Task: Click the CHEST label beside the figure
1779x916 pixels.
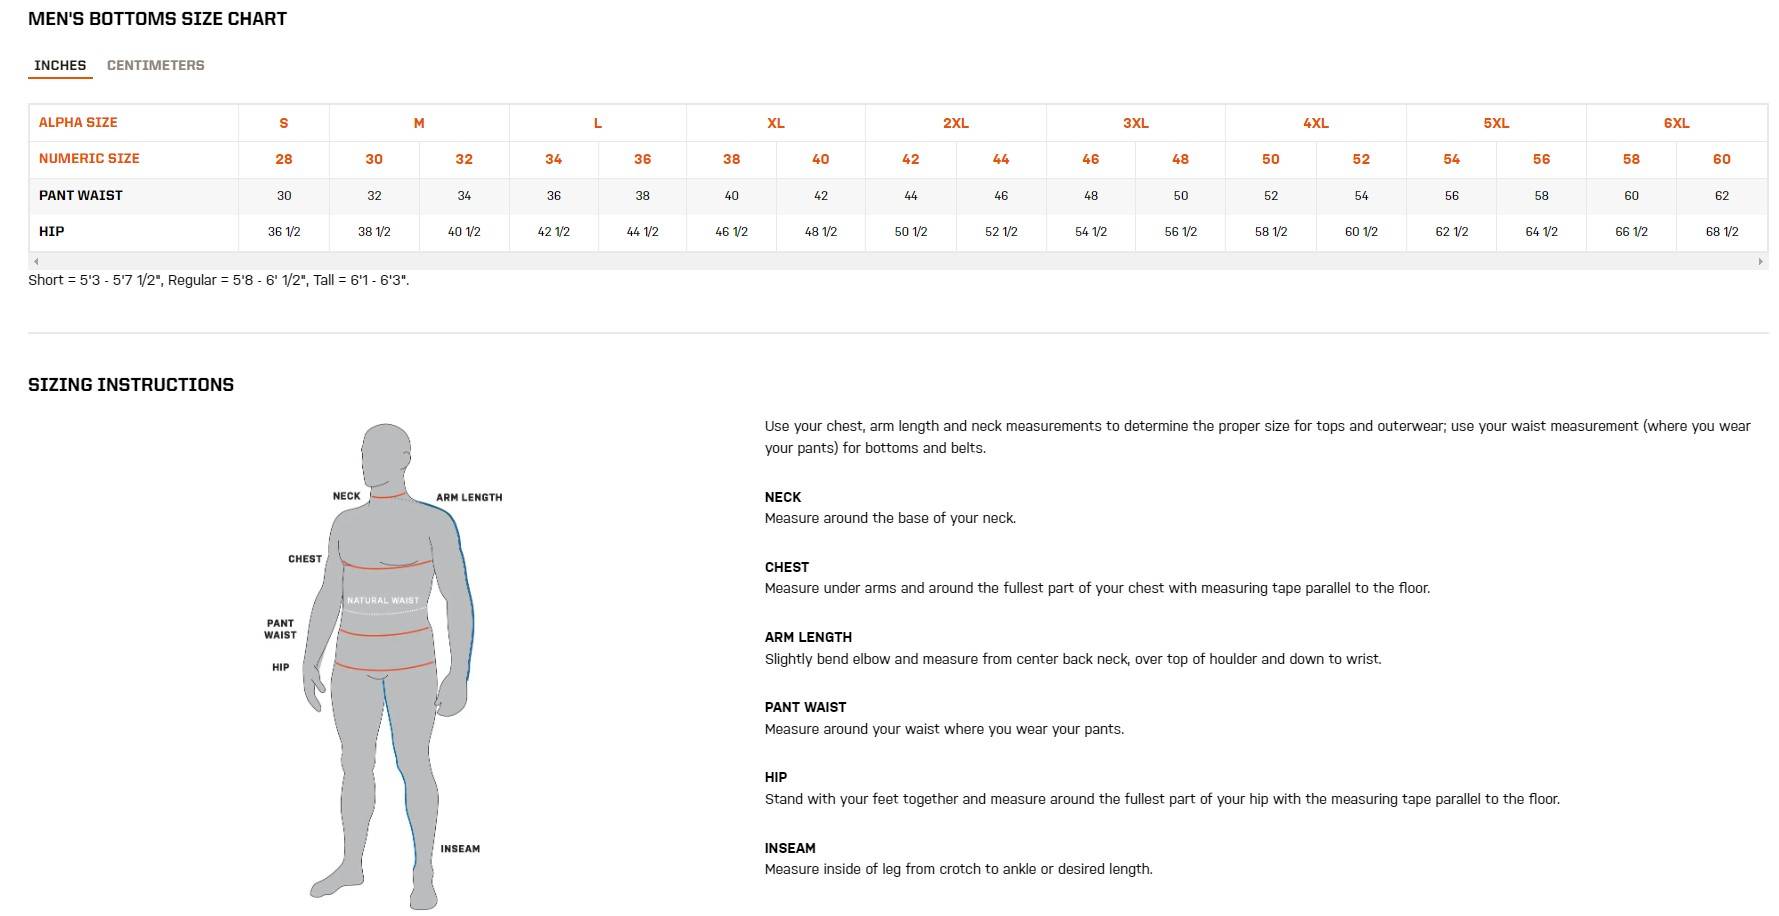Action: coord(305,559)
